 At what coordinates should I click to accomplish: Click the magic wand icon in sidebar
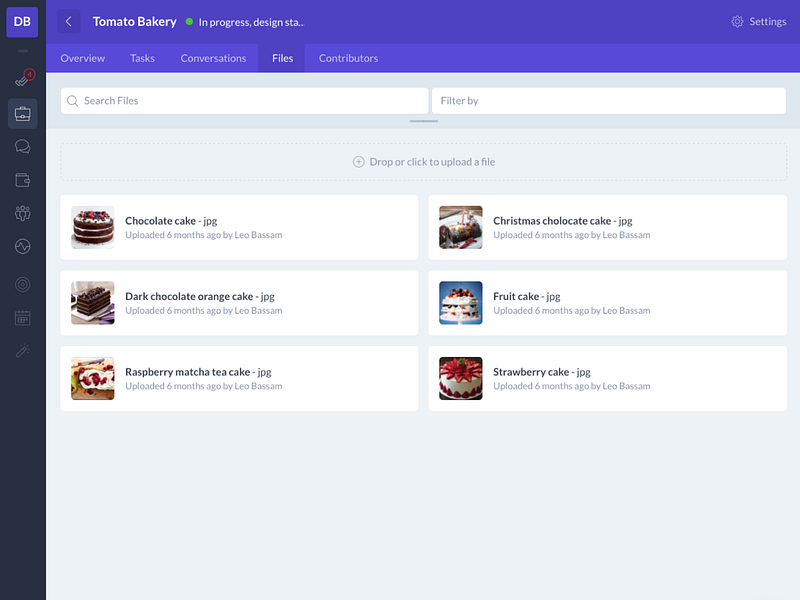coord(22,351)
